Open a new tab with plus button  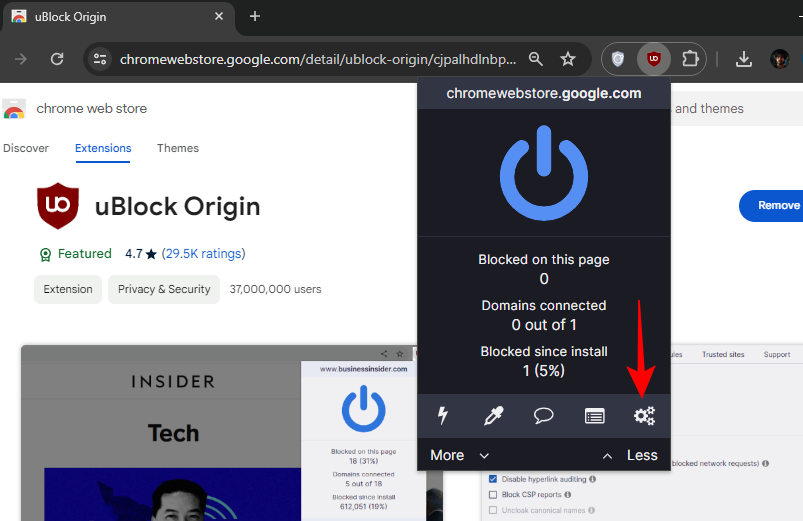coord(255,16)
